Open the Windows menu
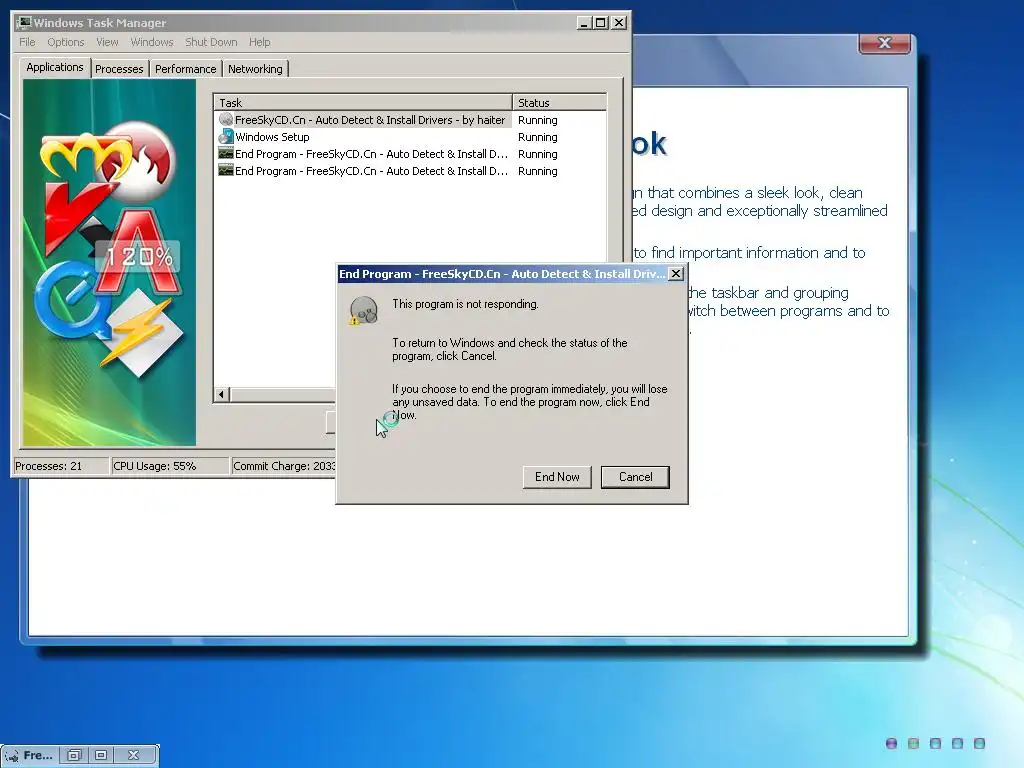Image resolution: width=1024 pixels, height=768 pixels. click(152, 42)
